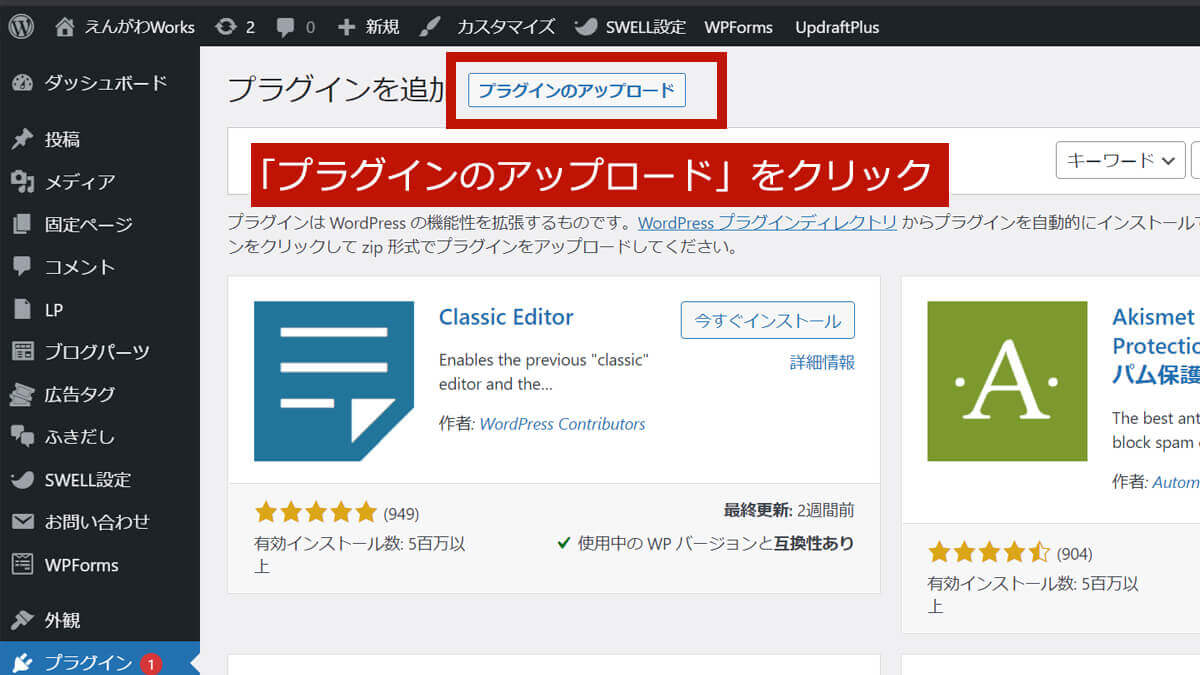Open SWELL設定 from the admin bar
1200x675 pixels.
646,27
